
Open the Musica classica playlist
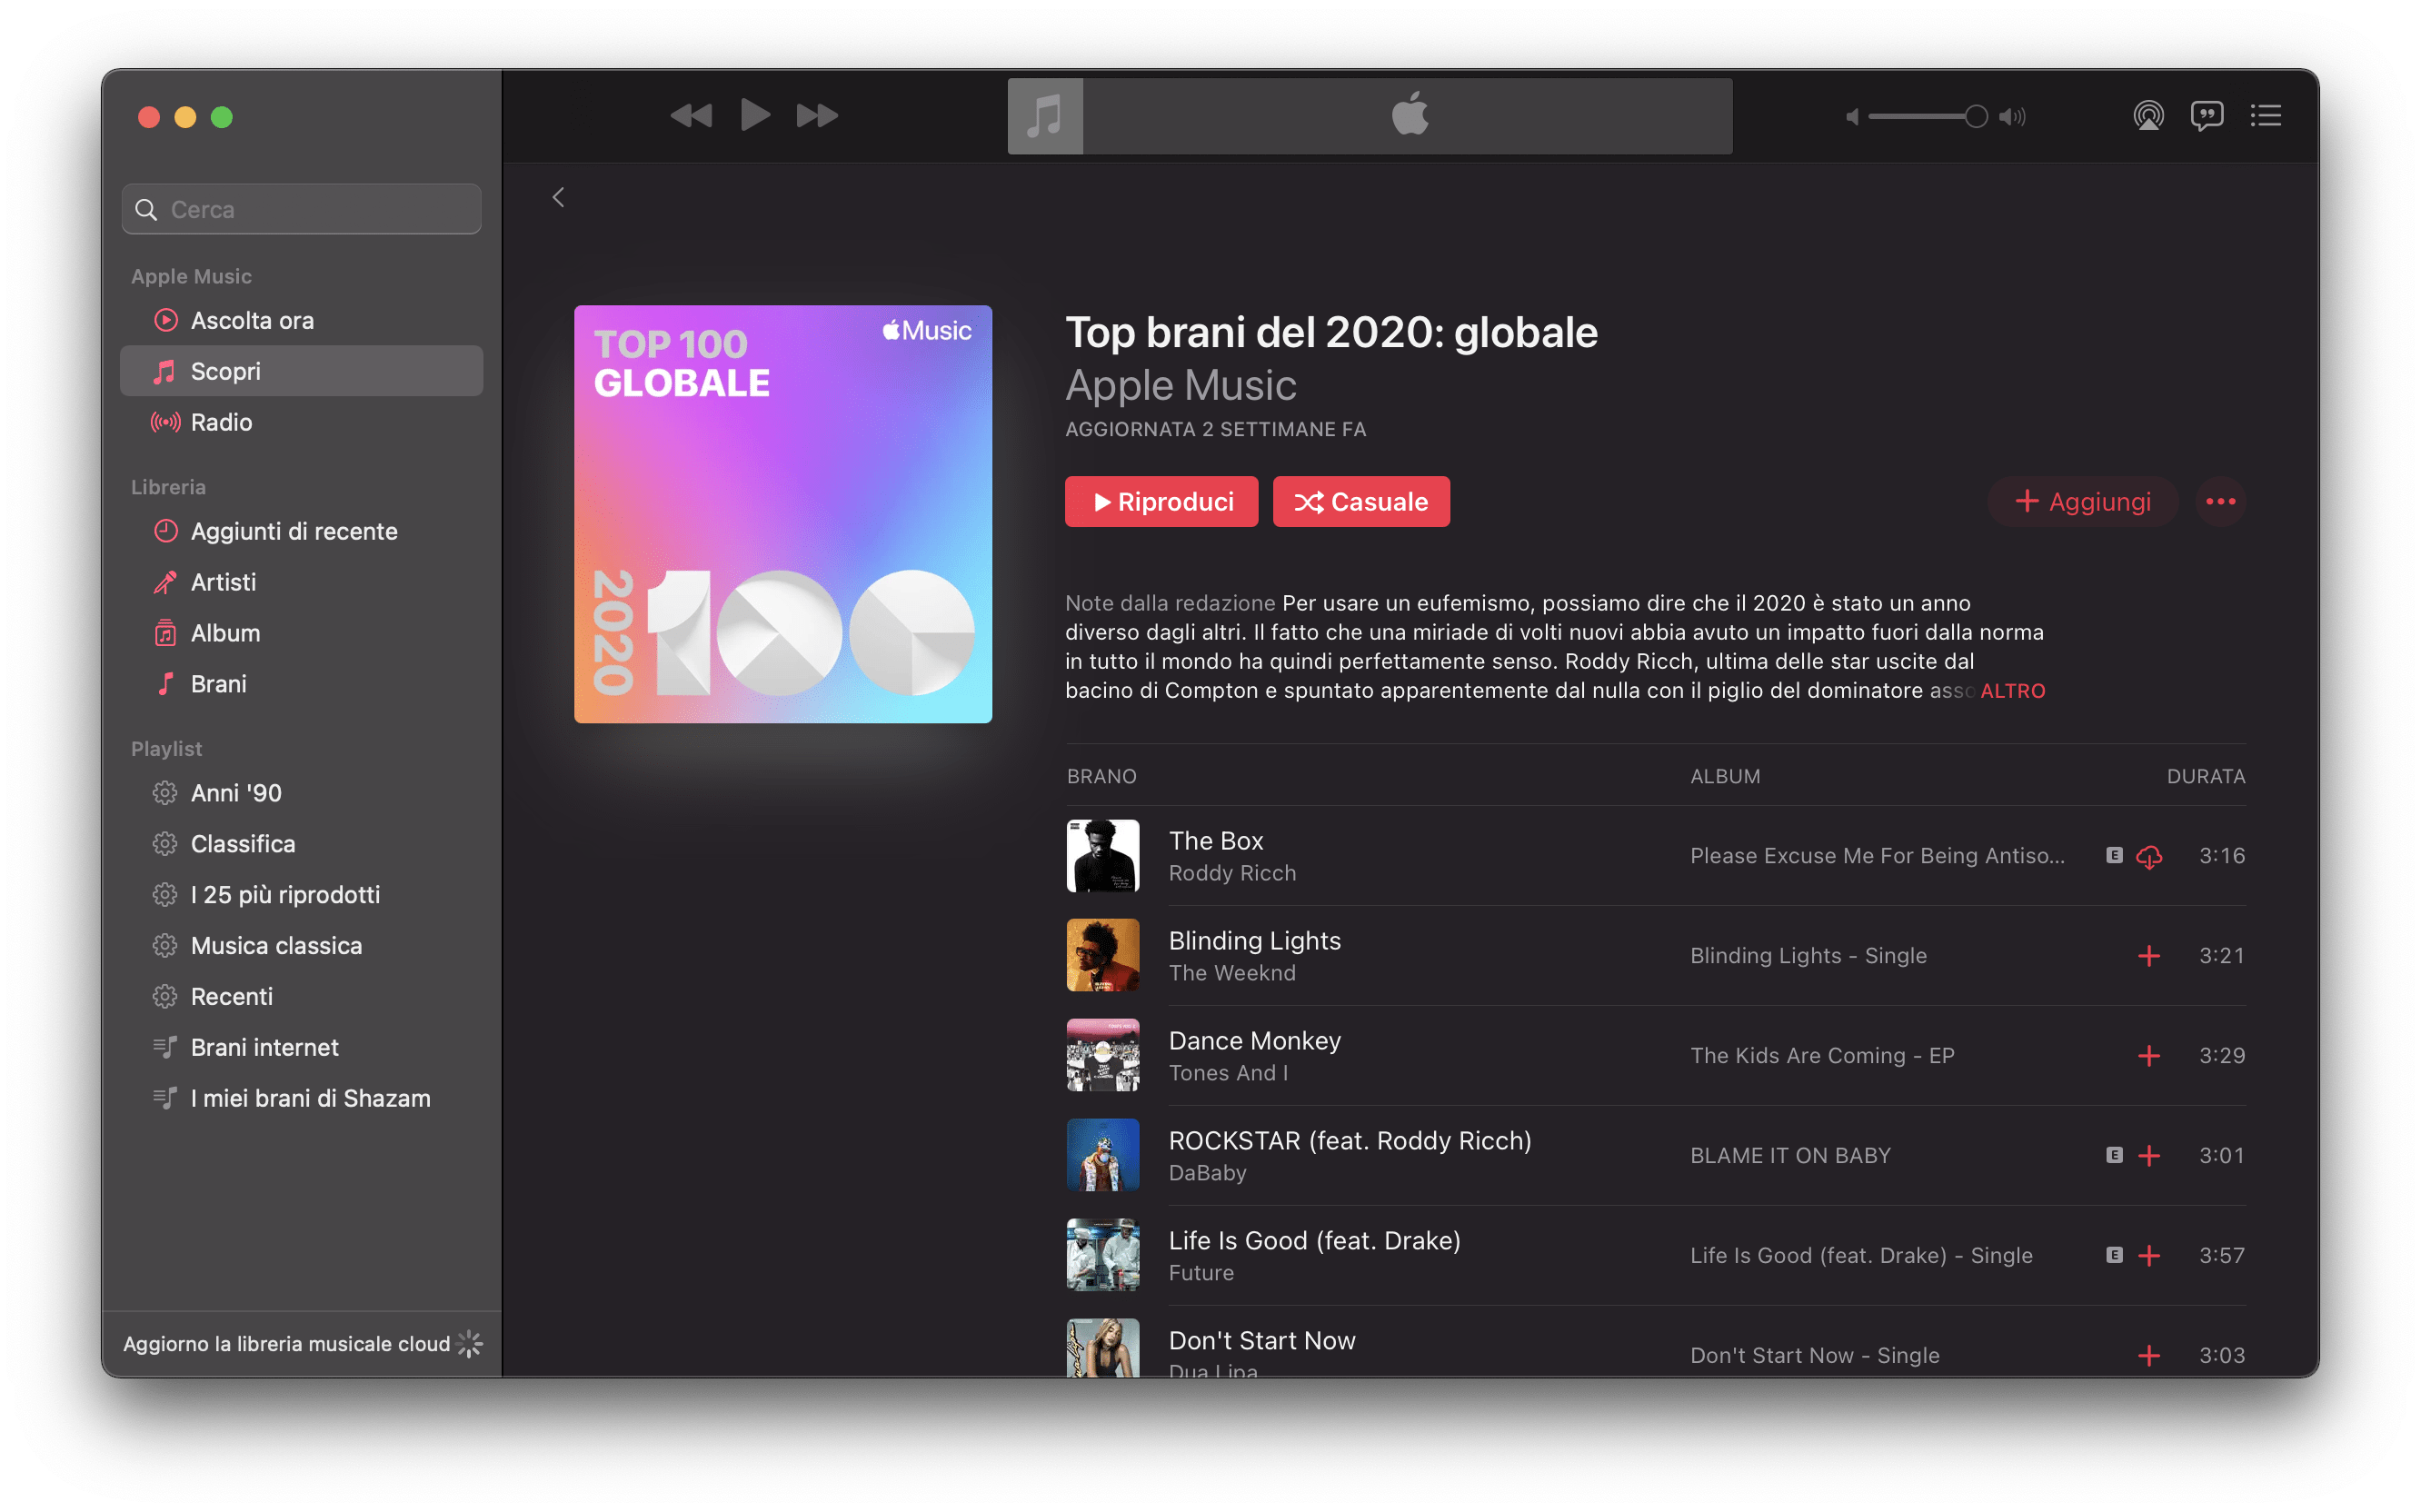click(x=302, y=946)
